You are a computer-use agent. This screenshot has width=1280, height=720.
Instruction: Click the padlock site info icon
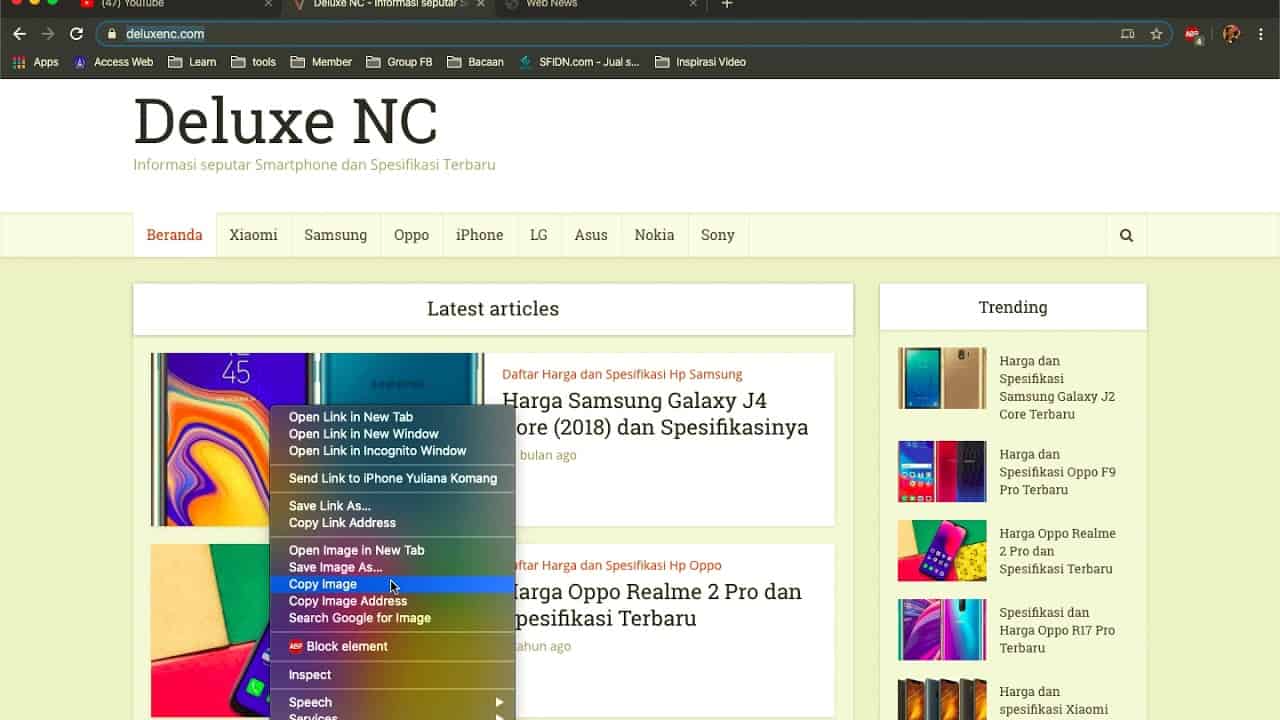coord(112,34)
